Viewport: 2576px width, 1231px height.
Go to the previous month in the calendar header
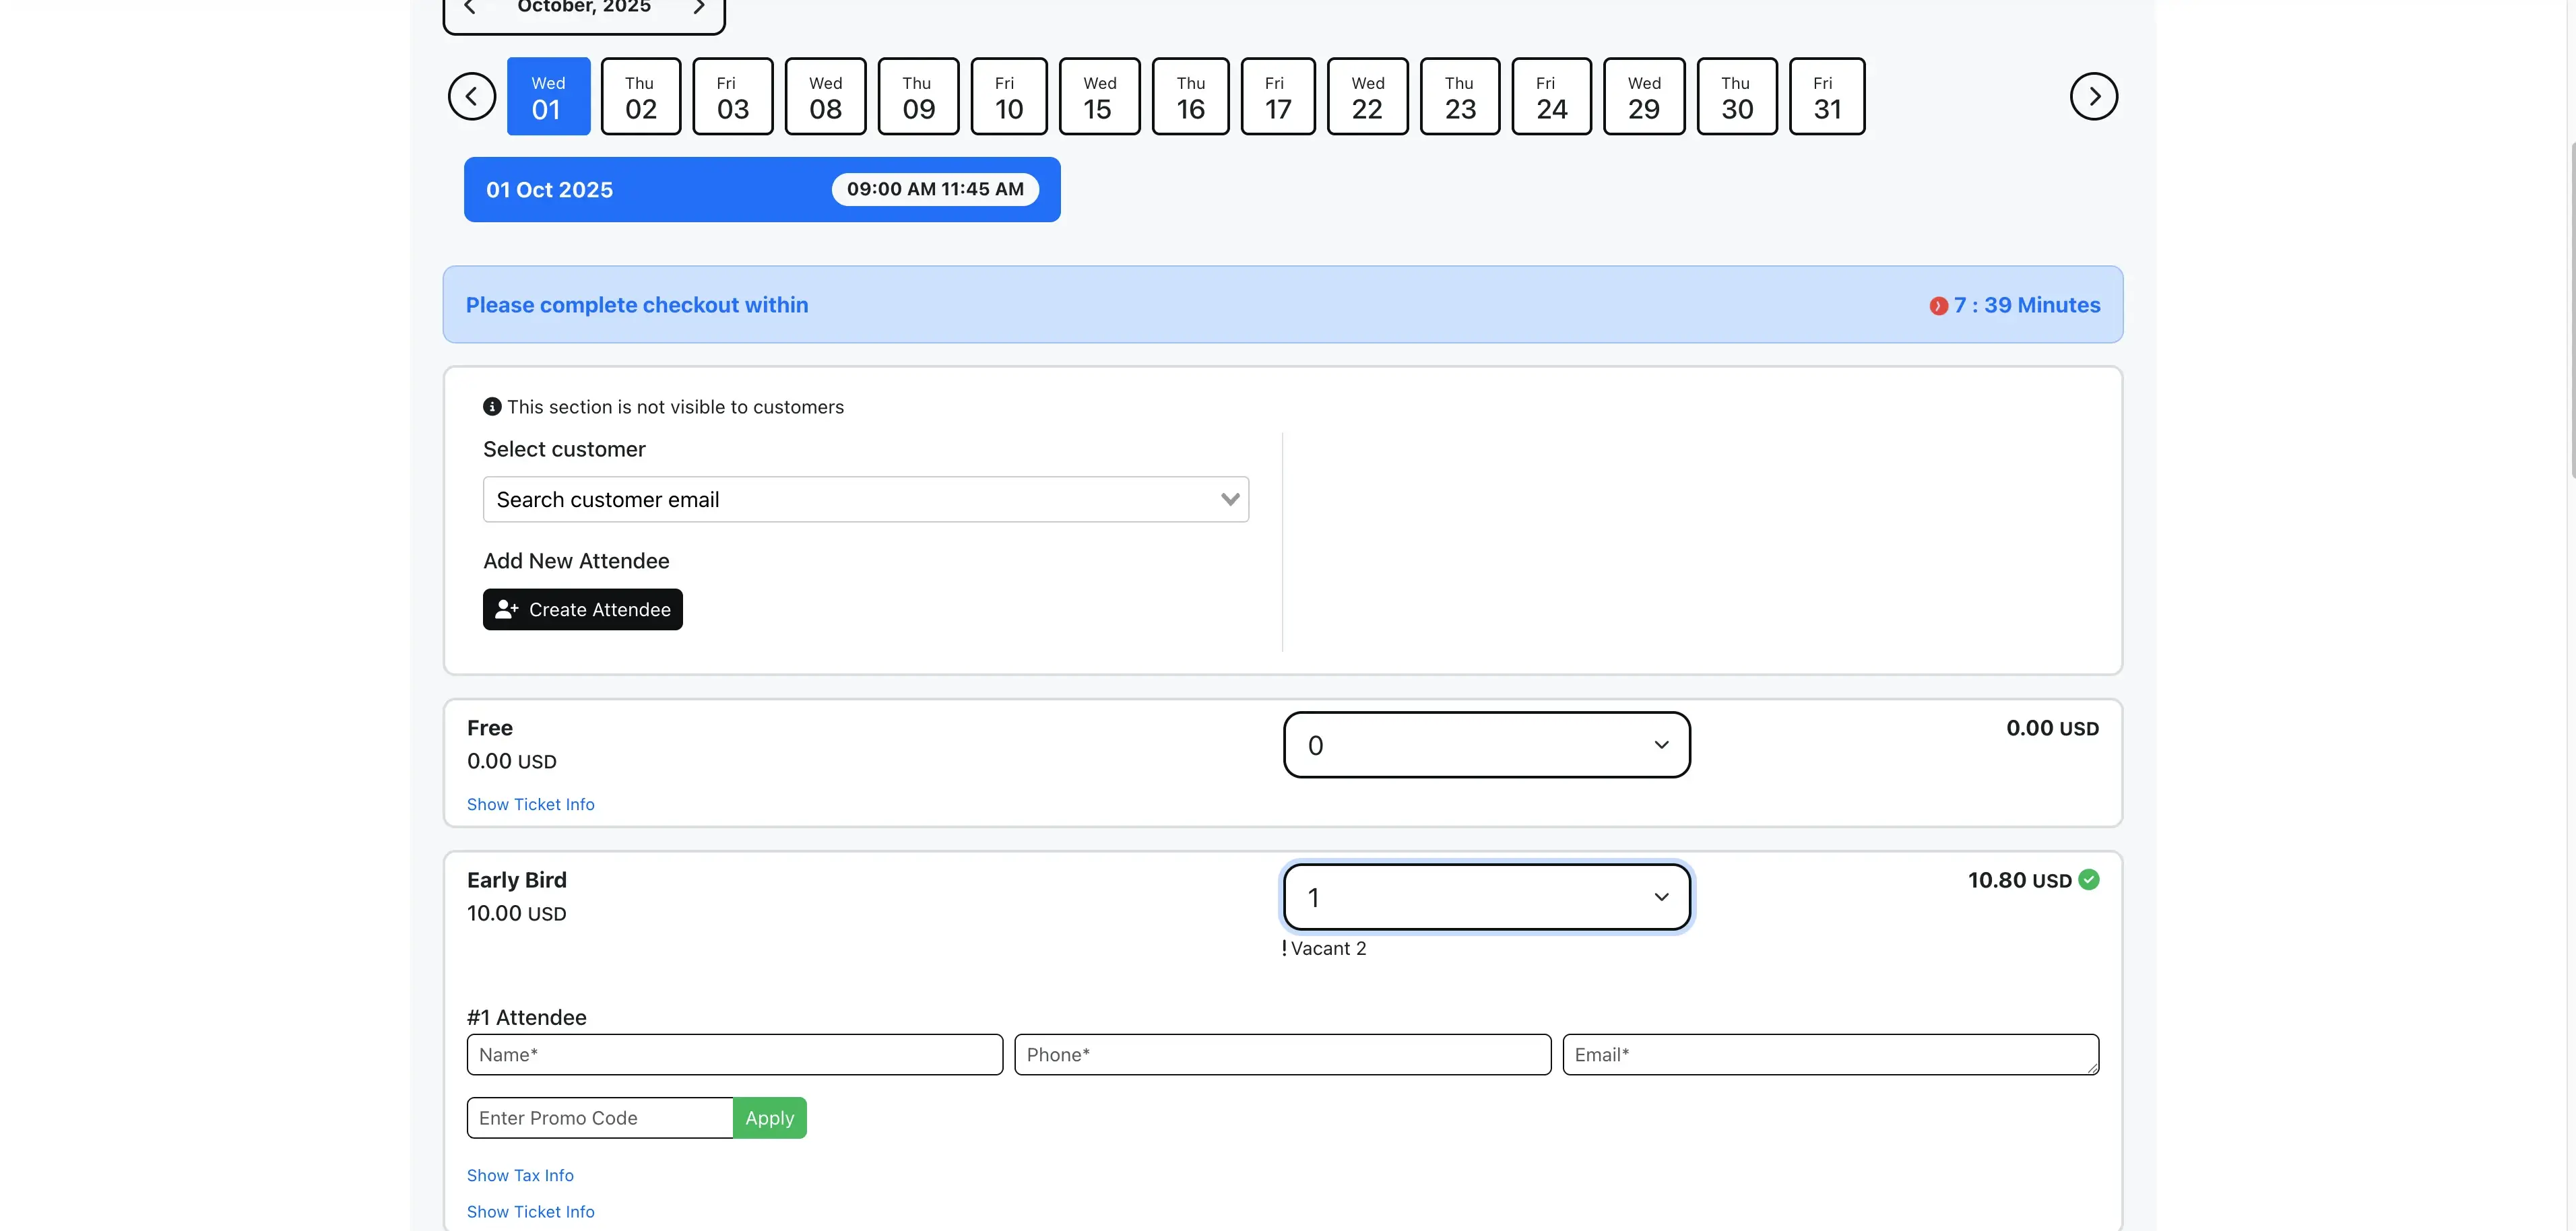point(470,7)
